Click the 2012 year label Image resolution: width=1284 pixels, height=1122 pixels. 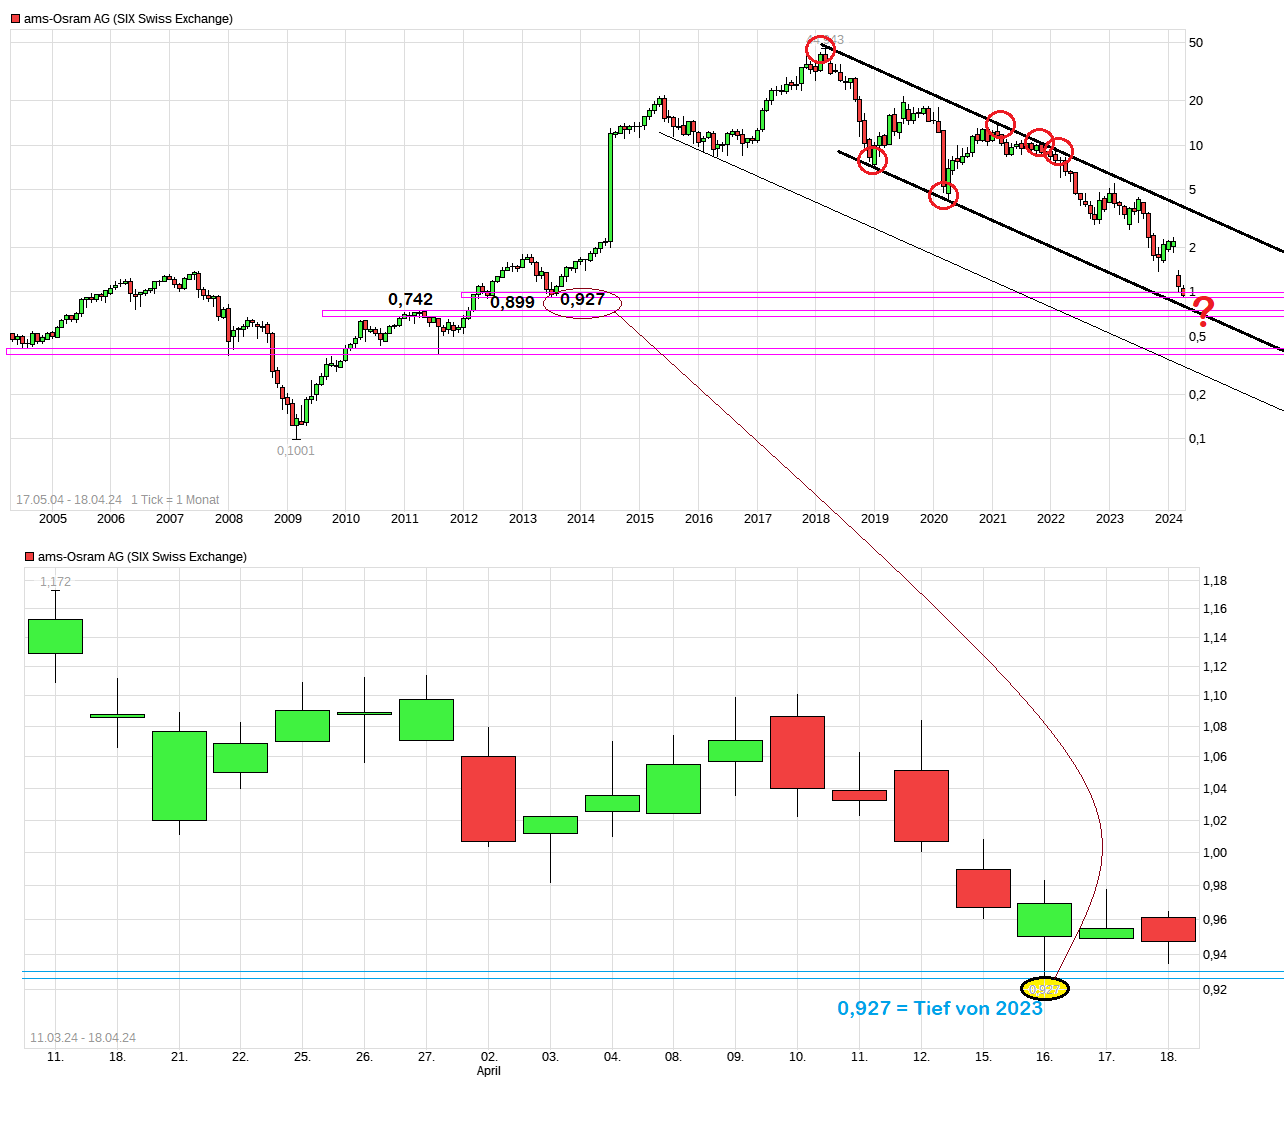[x=464, y=519]
